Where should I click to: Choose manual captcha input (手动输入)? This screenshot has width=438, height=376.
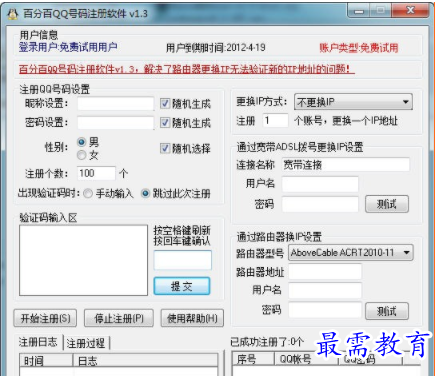[88, 194]
